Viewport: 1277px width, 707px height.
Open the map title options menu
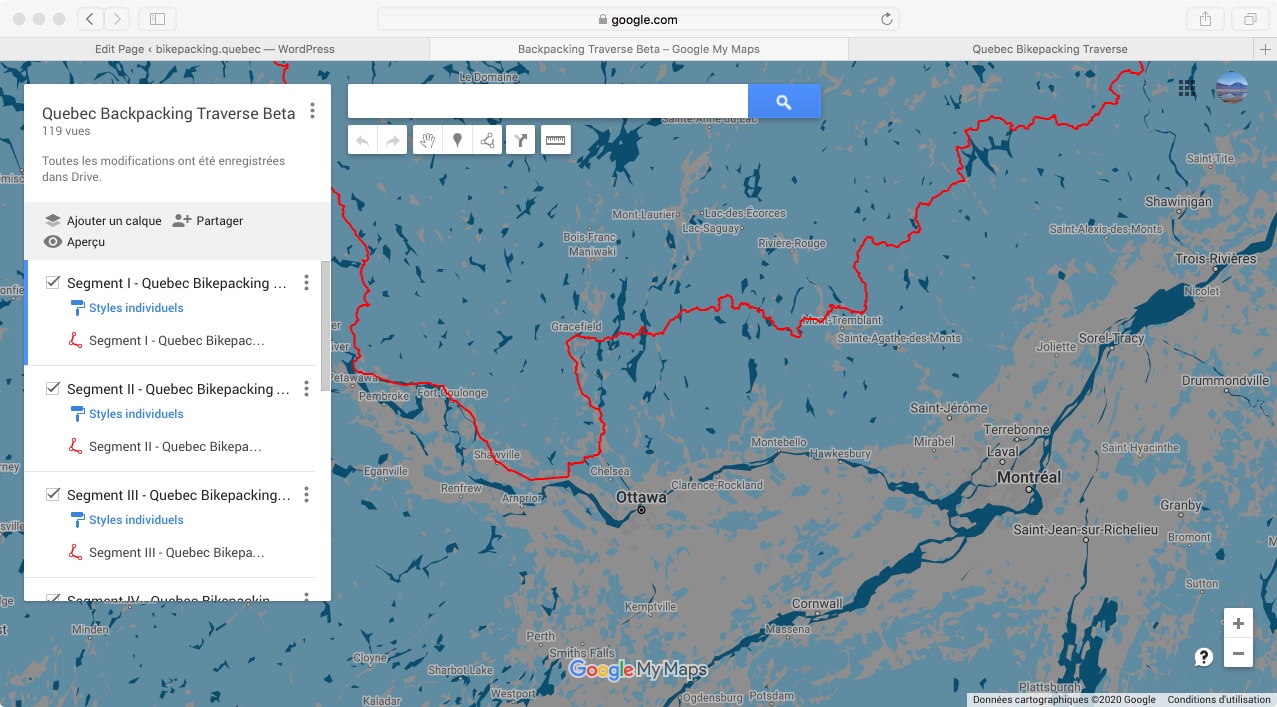pos(313,111)
